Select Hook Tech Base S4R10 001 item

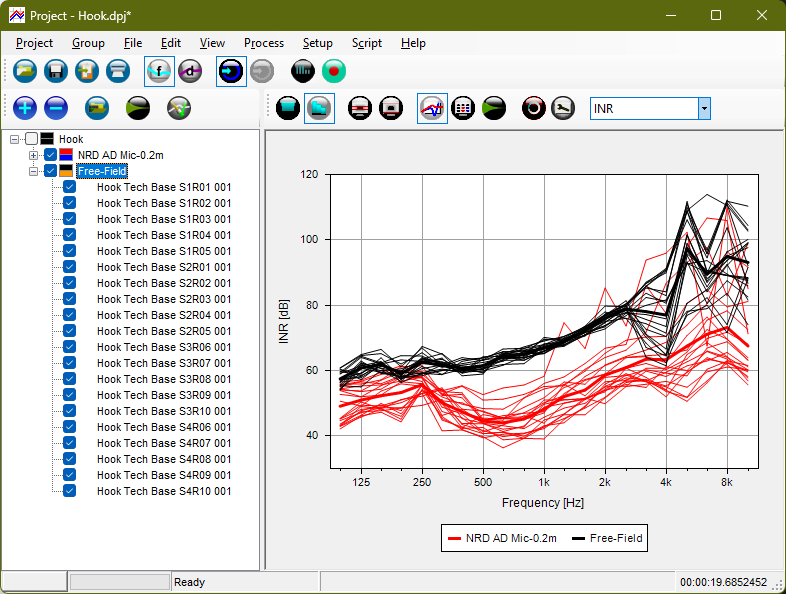(164, 491)
